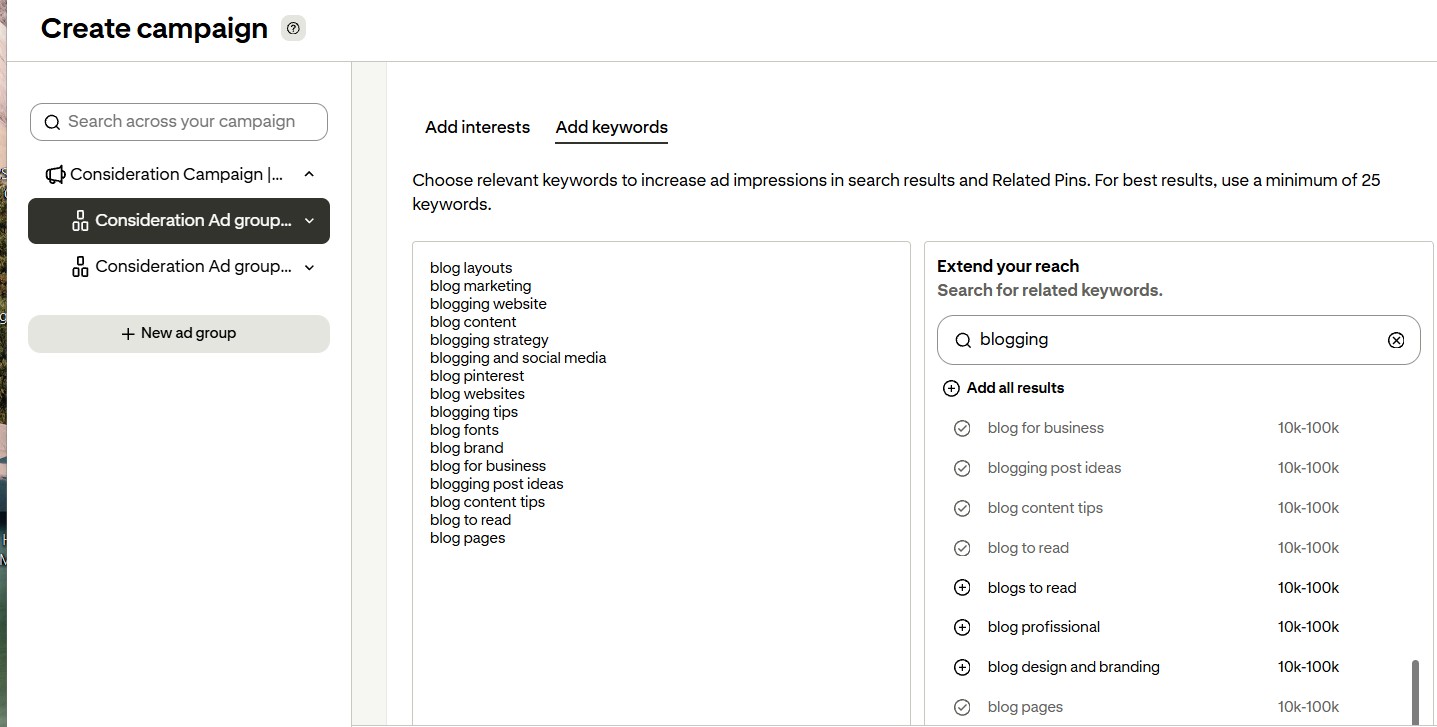Select the highlighted Consideration Ad group
Screen dimensions: 1437x727
point(179,221)
